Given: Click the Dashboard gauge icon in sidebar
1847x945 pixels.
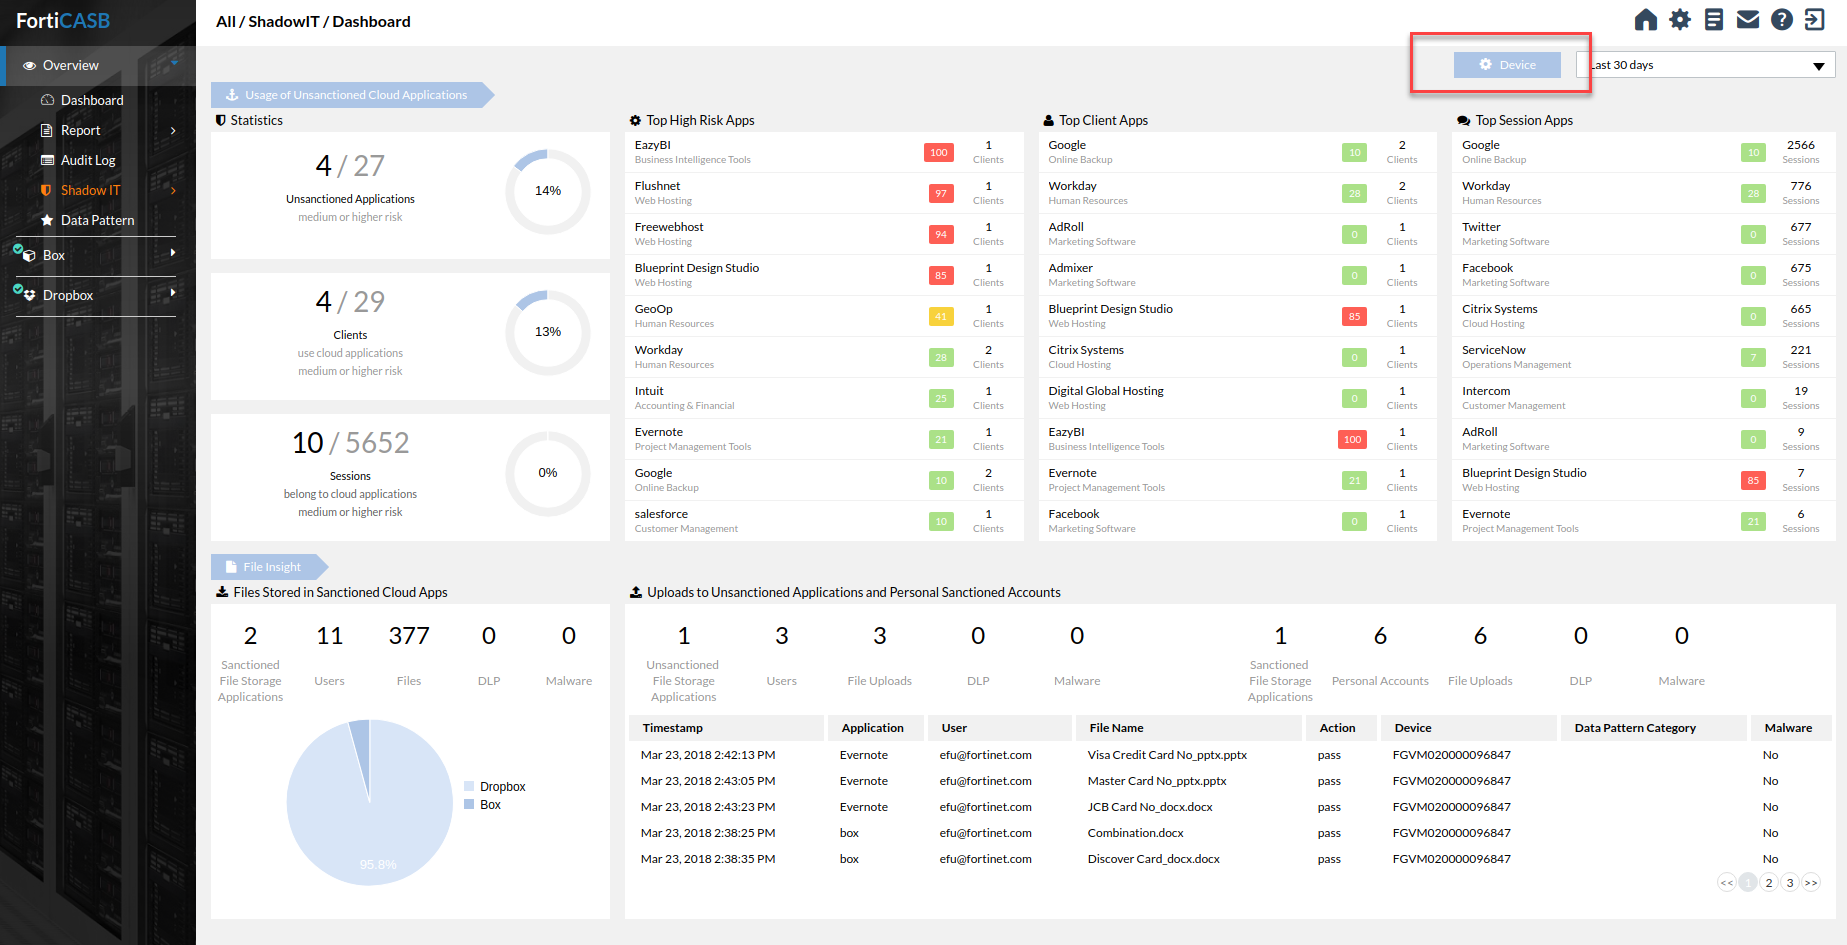Looking at the screenshot, I should [x=47, y=100].
